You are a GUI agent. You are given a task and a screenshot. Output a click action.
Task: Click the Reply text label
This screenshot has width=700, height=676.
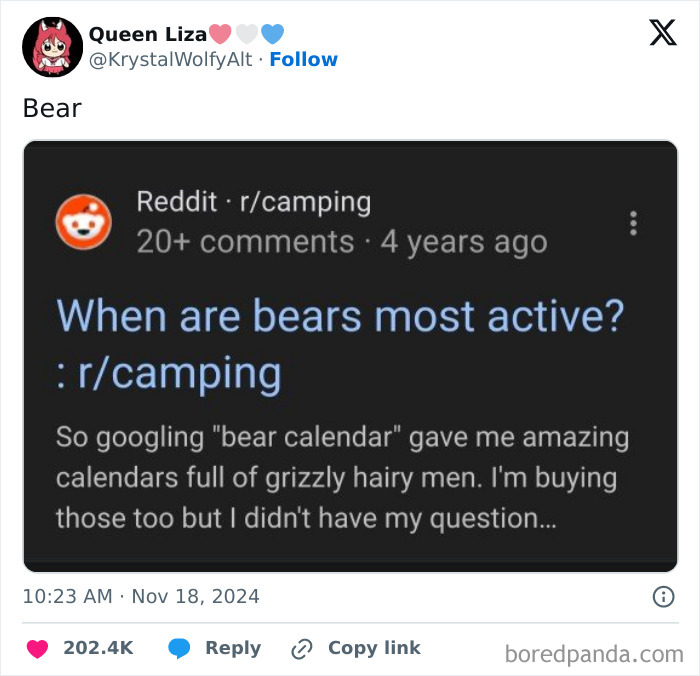(x=233, y=648)
